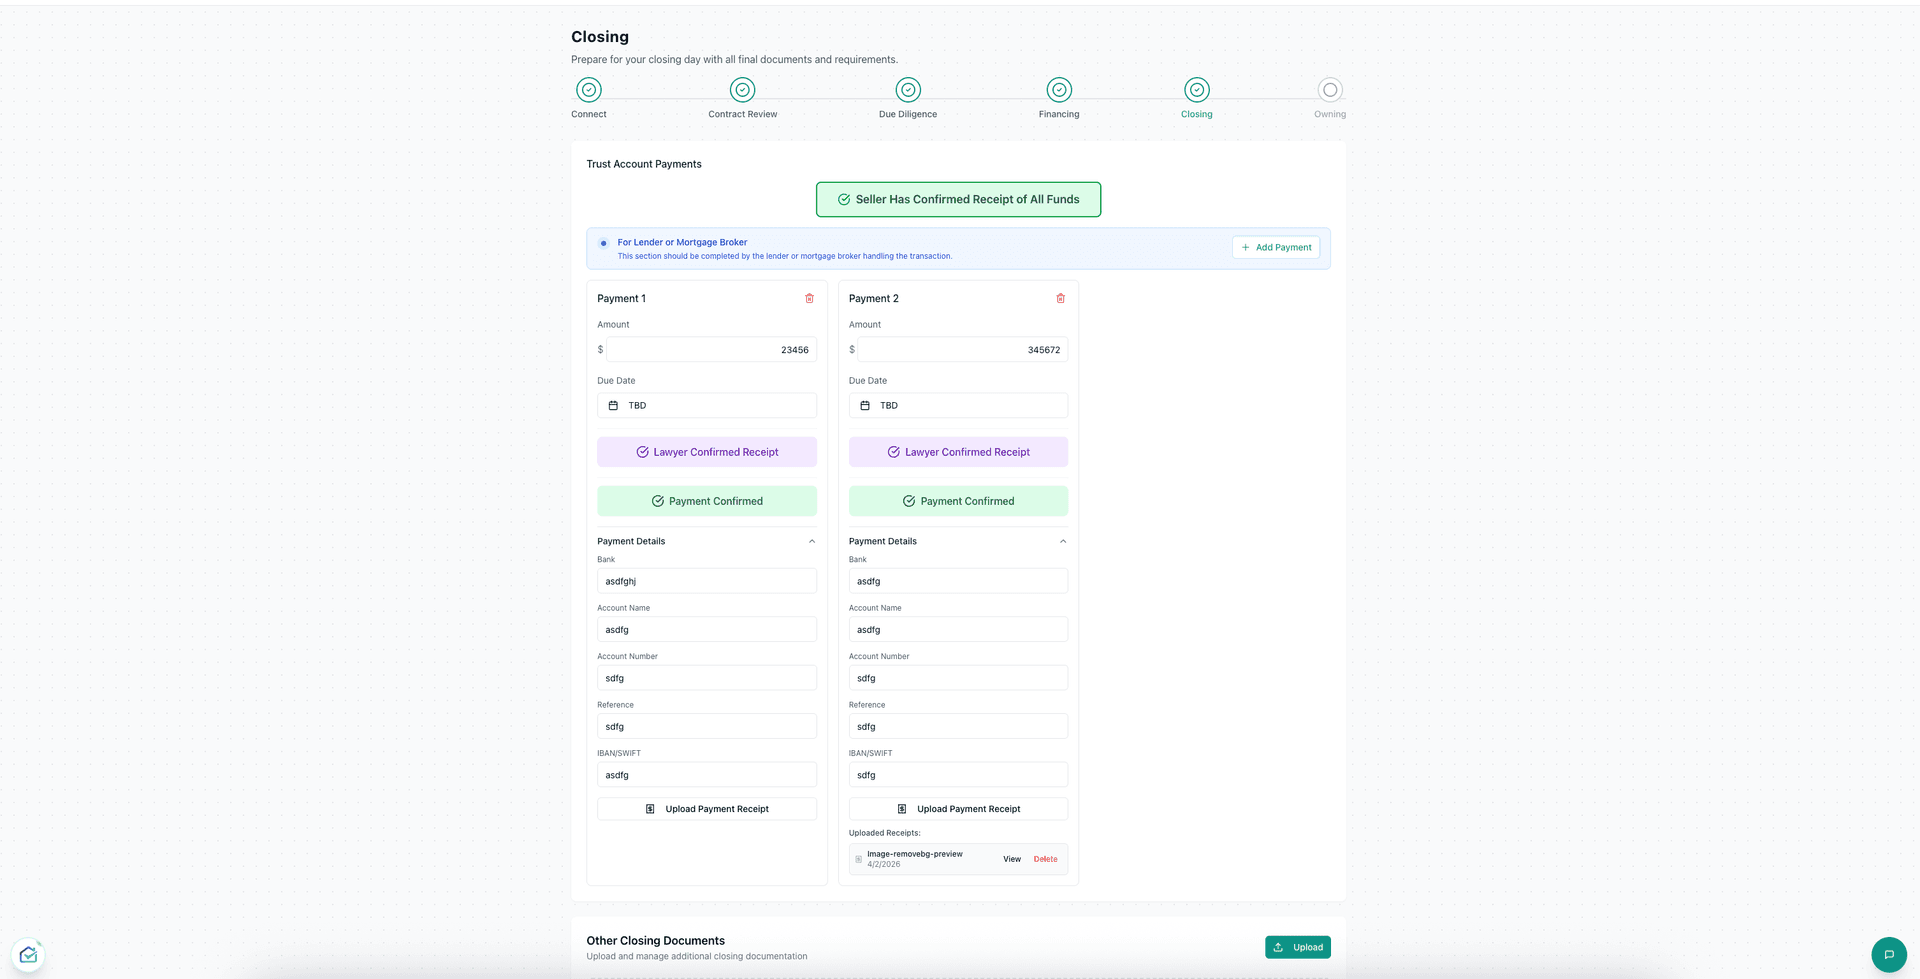The image size is (1920, 979).
Task: Go to Financing step label
Action: pos(1059,114)
